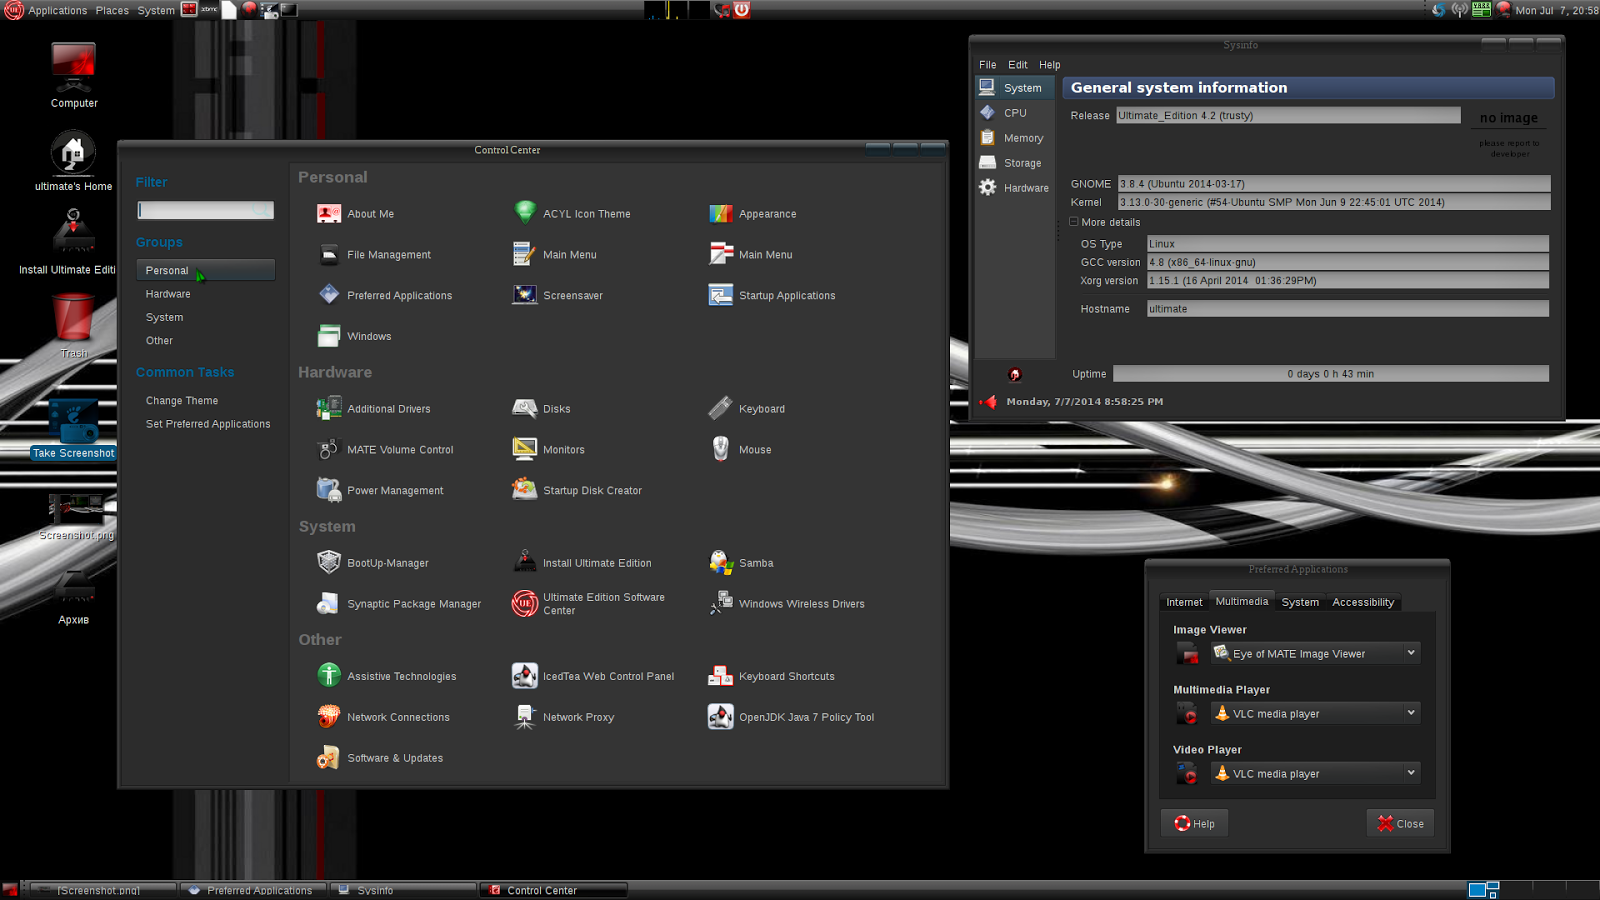Select Memory section in Sysinfo

[1014, 138]
